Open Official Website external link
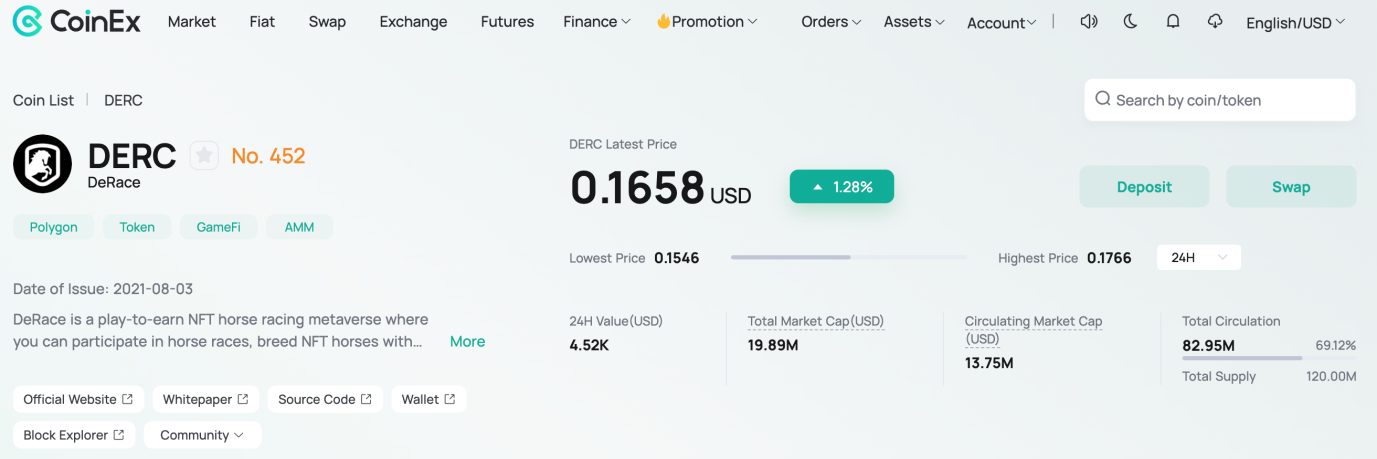1377x459 pixels. 79,399
